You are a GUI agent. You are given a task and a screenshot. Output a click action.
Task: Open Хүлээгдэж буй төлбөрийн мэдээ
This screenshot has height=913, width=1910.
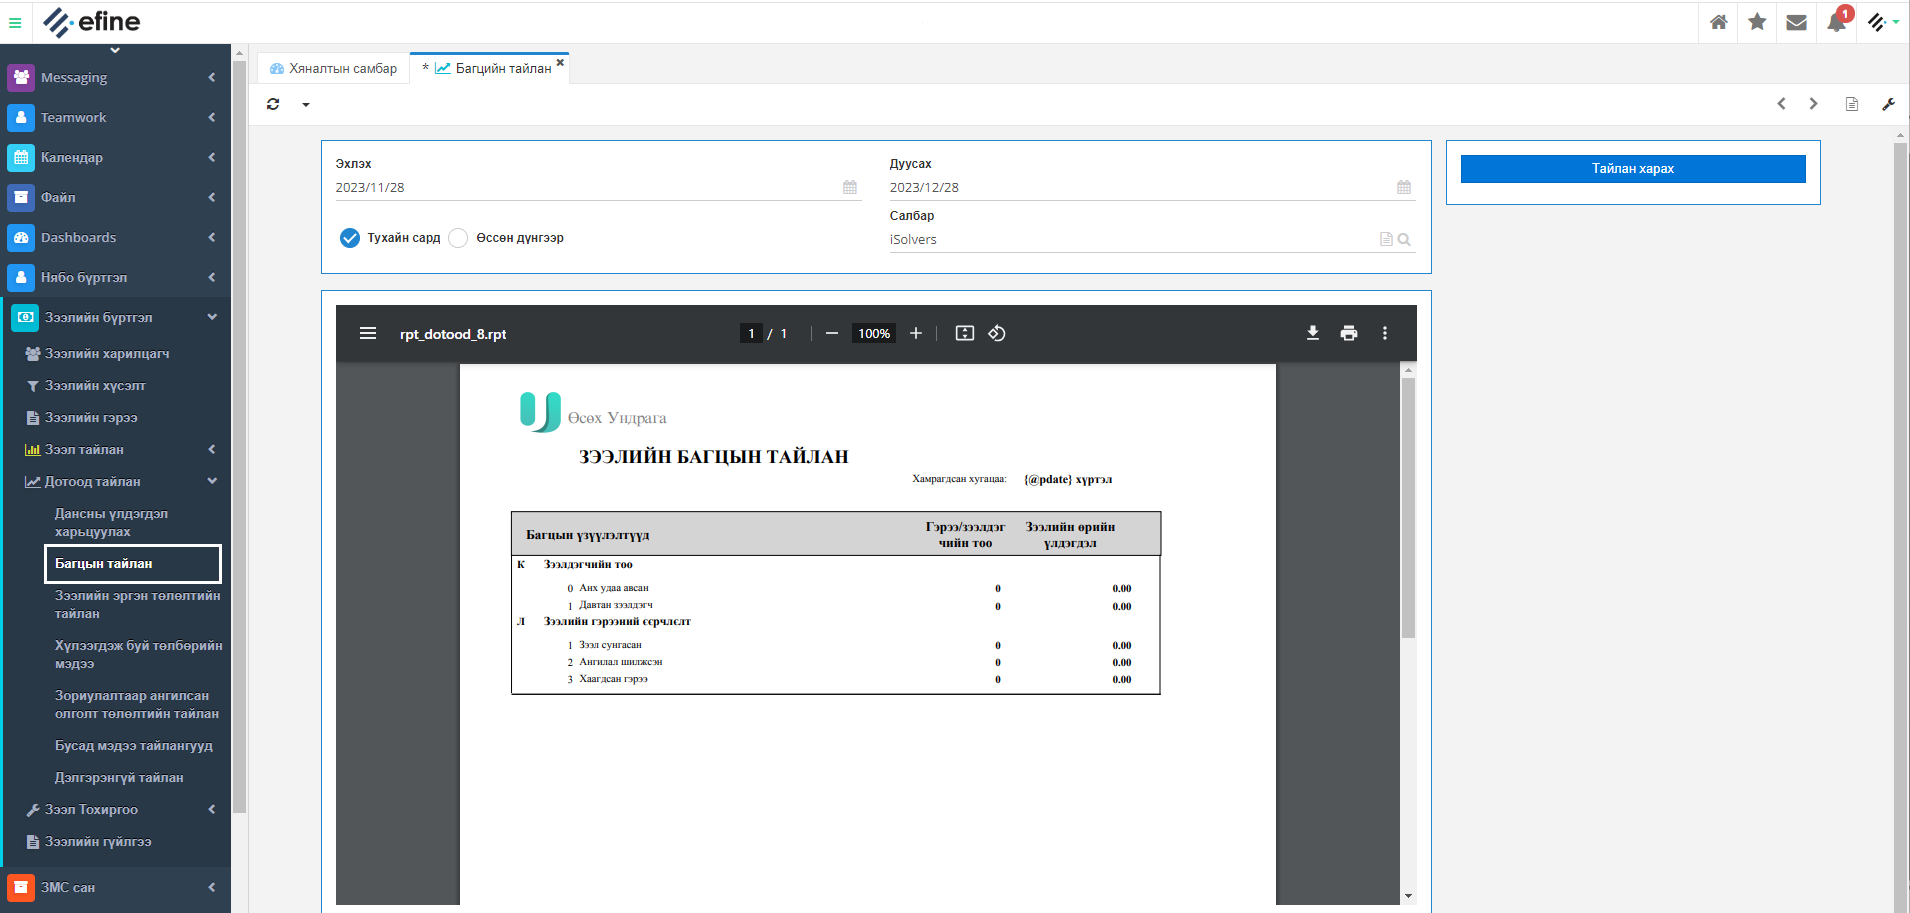138,654
